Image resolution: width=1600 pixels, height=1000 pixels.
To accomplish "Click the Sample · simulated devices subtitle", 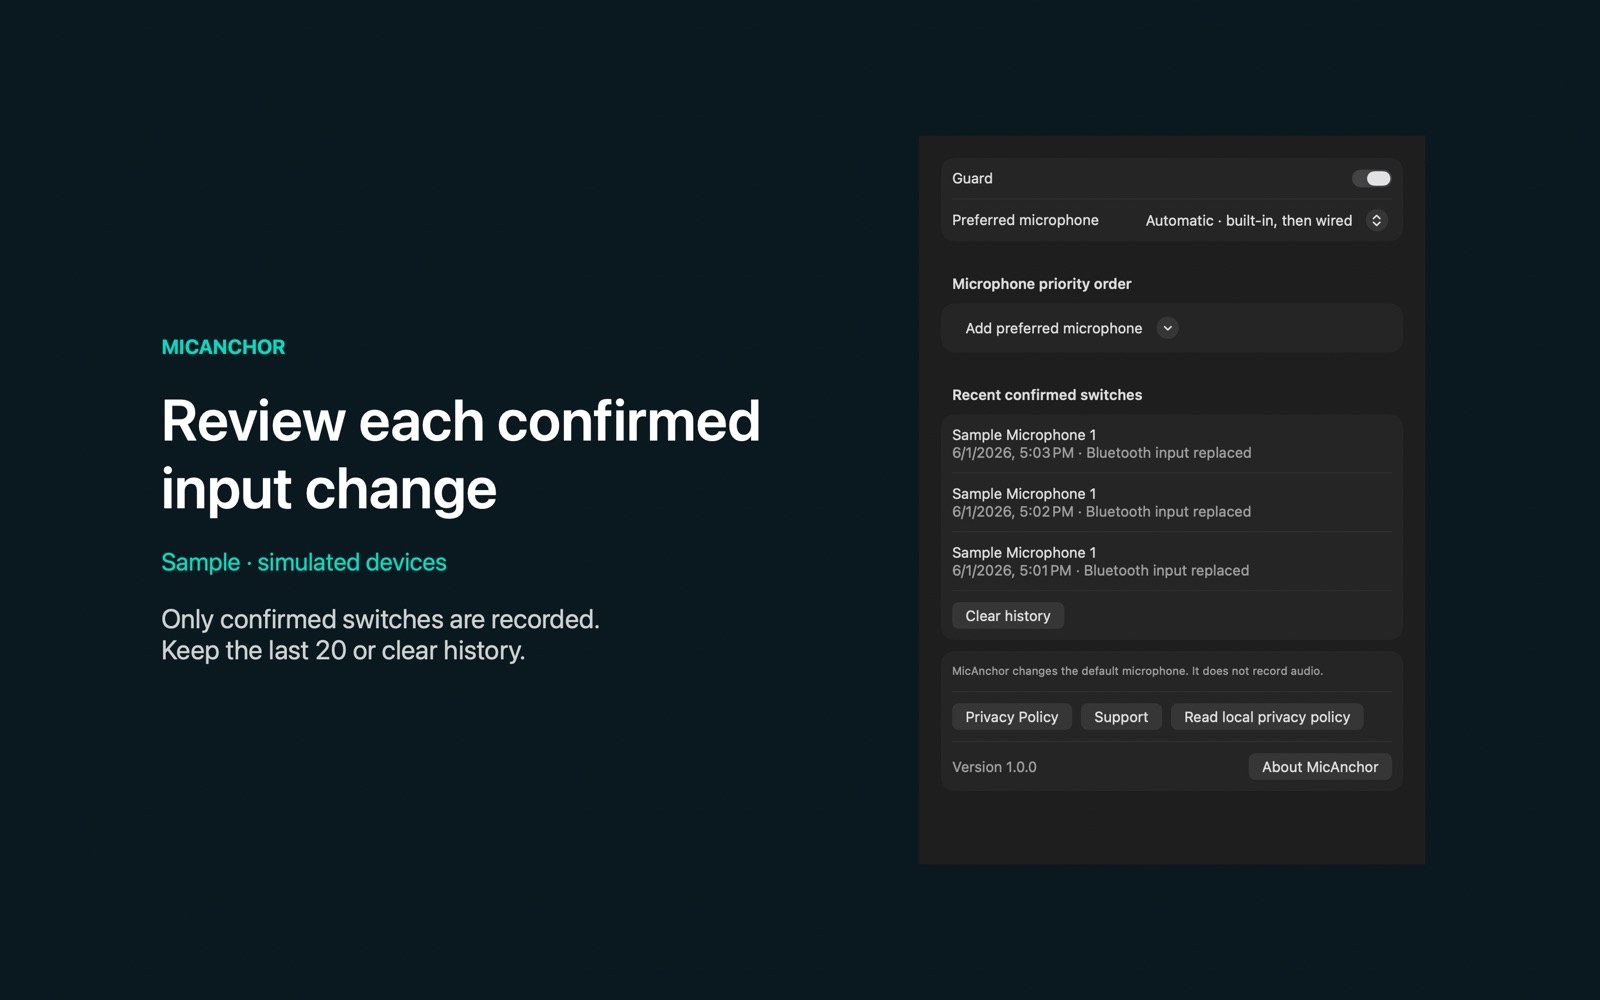I will click(304, 562).
